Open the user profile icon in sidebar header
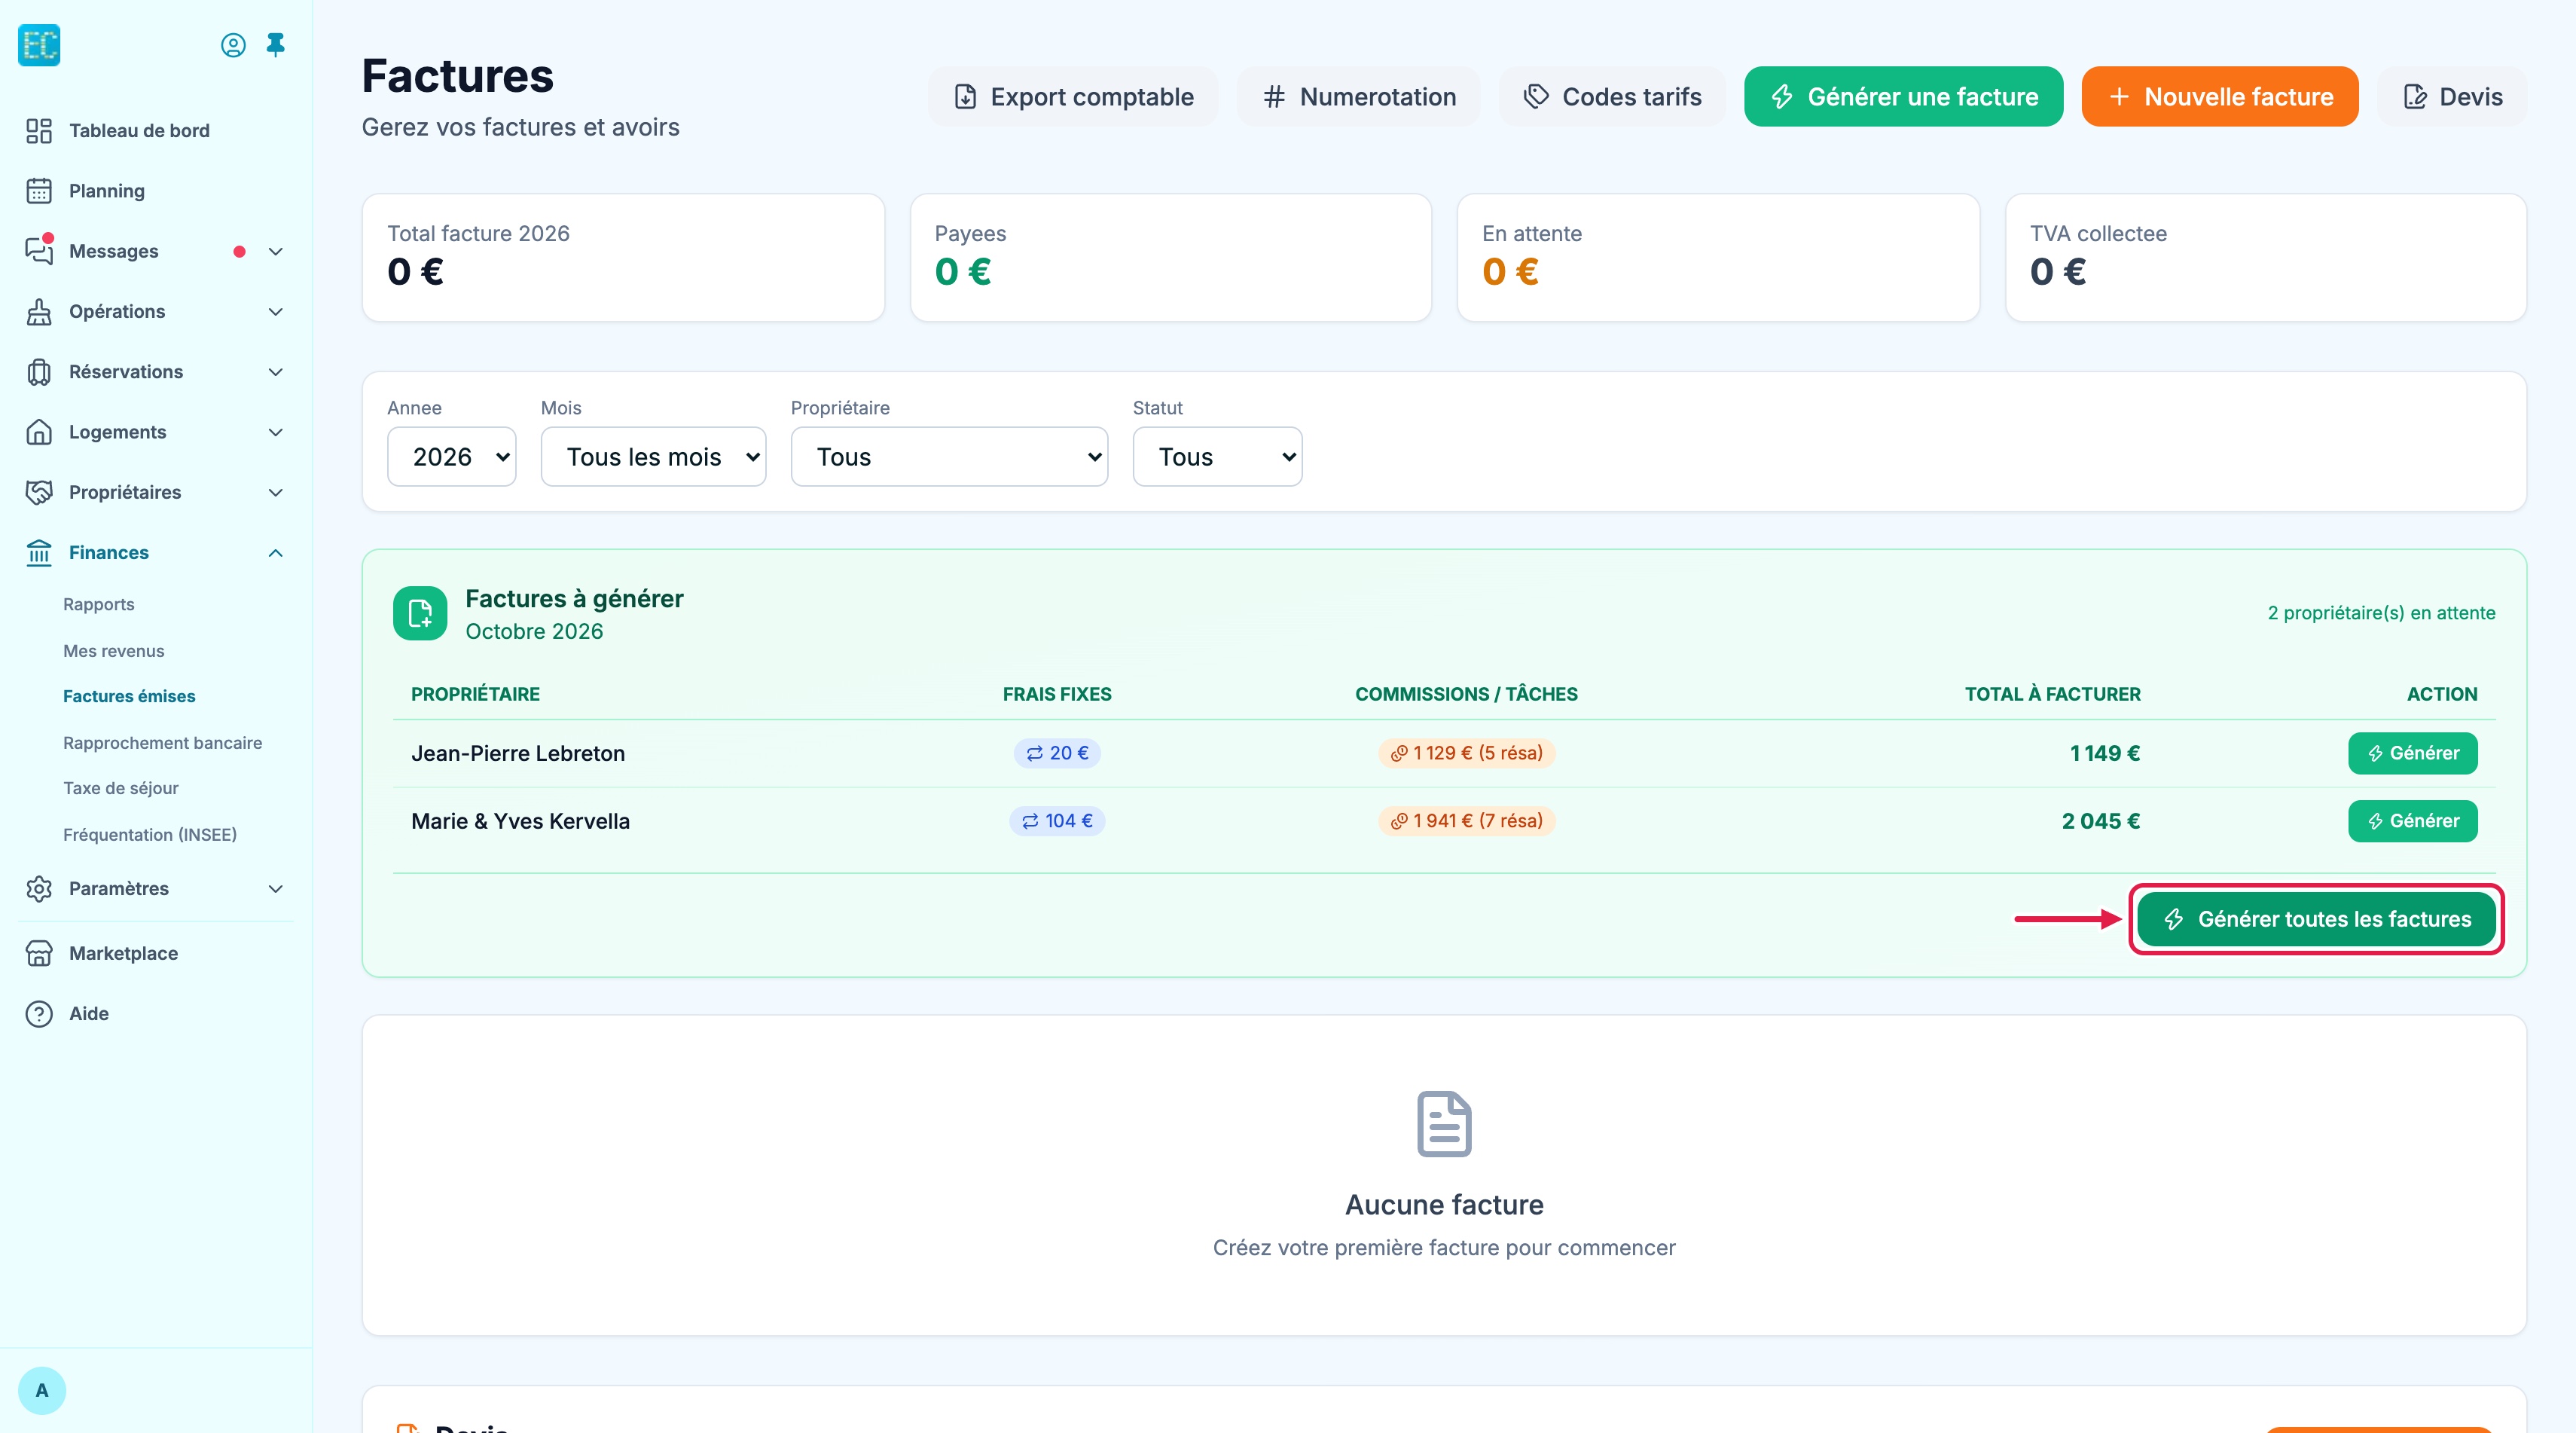 (233, 45)
